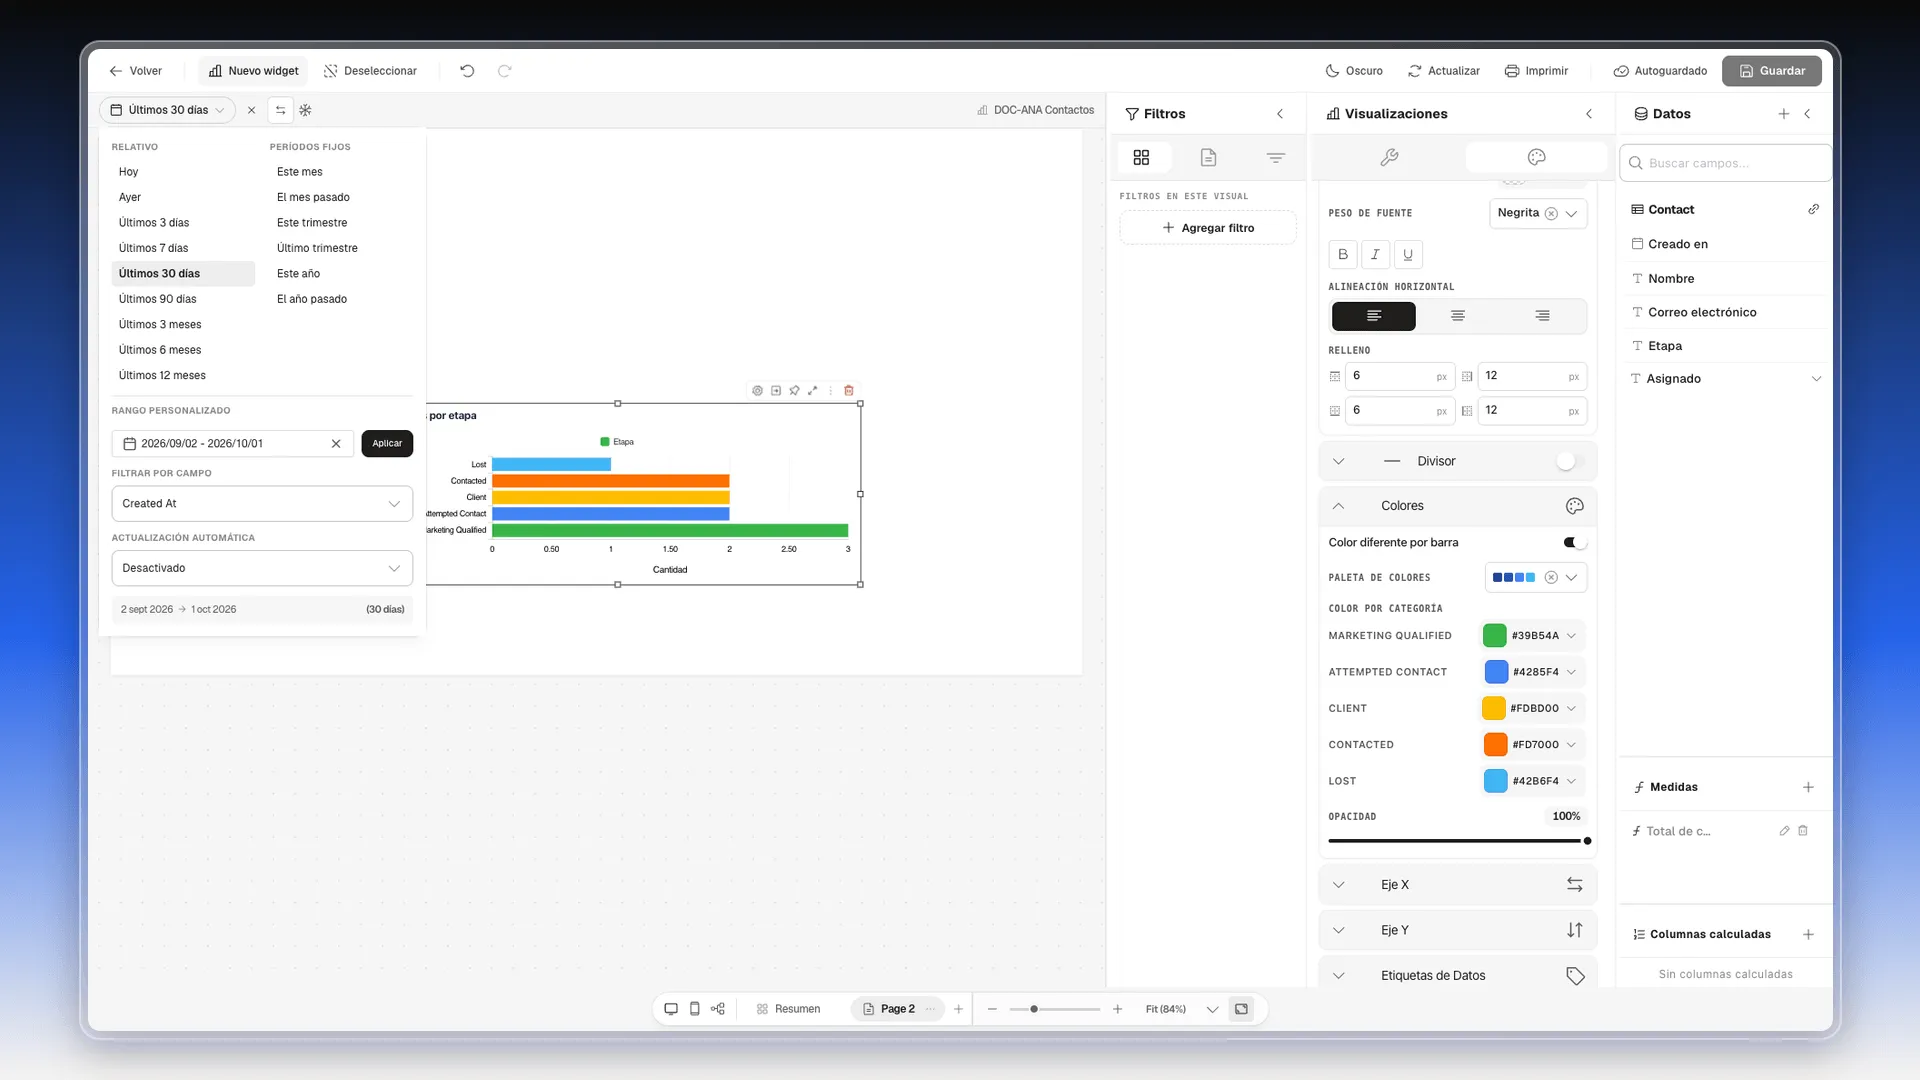The height and width of the screenshot is (1080, 1920).
Task: Expand the Etiquetas de Datos section
Action: tap(1458, 976)
